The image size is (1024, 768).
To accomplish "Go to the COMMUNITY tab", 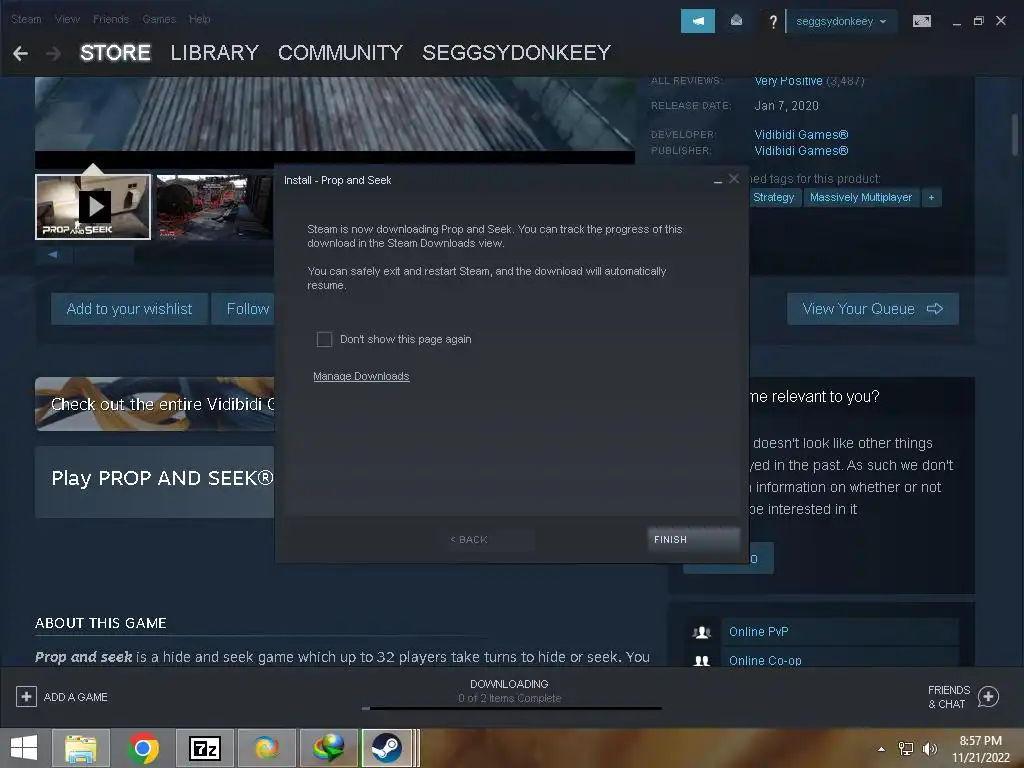I will (340, 53).
